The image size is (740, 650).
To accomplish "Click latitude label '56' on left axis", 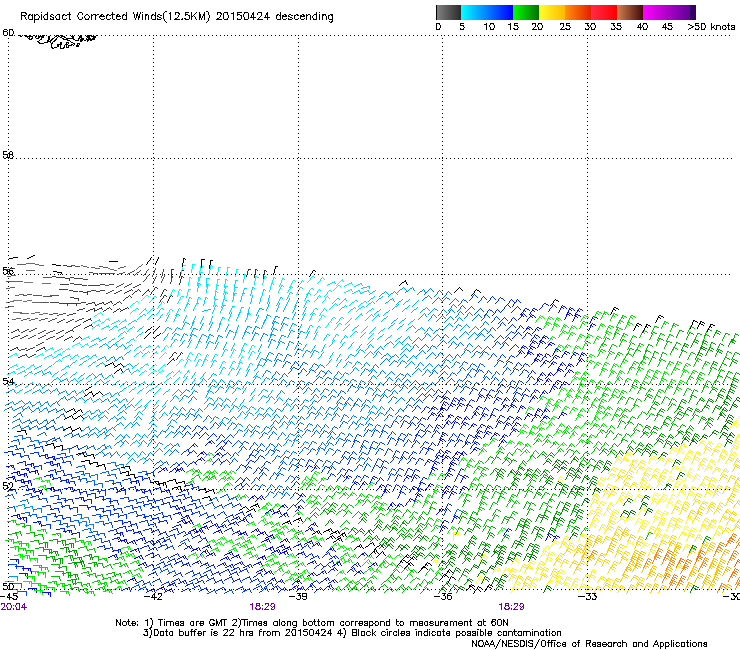I will coord(8,271).
